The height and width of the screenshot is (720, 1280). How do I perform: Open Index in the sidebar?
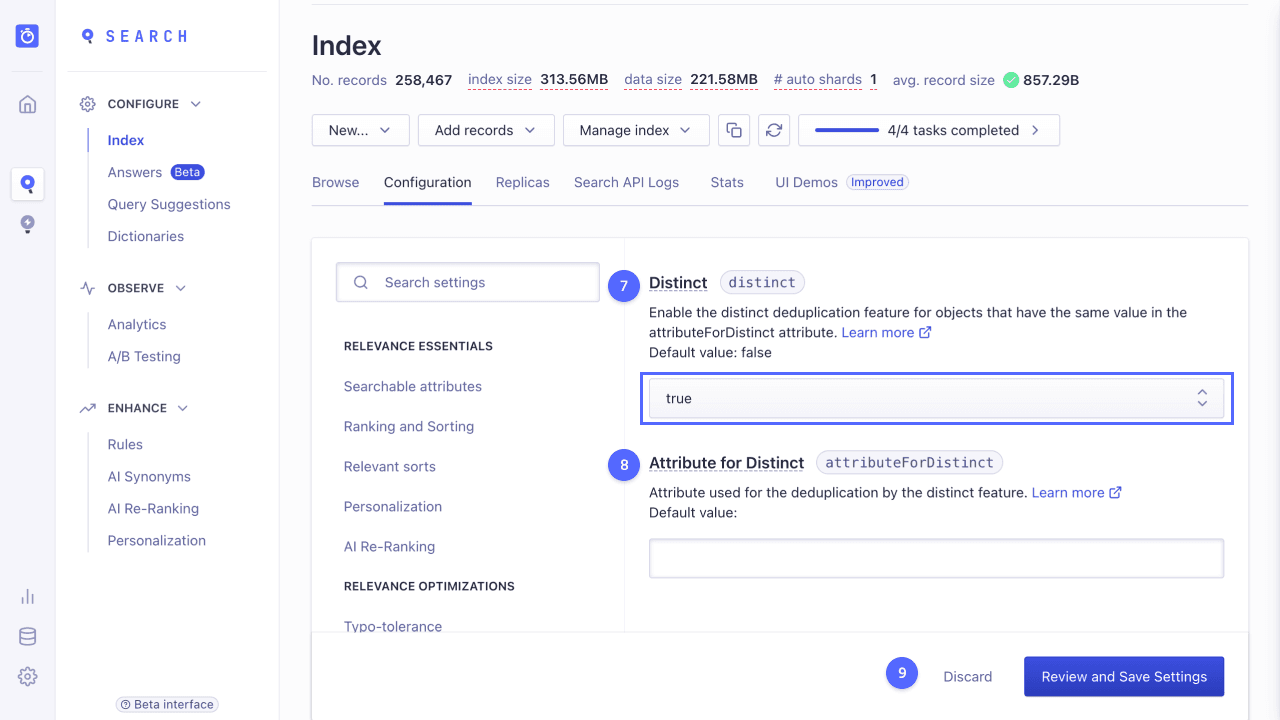(126, 140)
